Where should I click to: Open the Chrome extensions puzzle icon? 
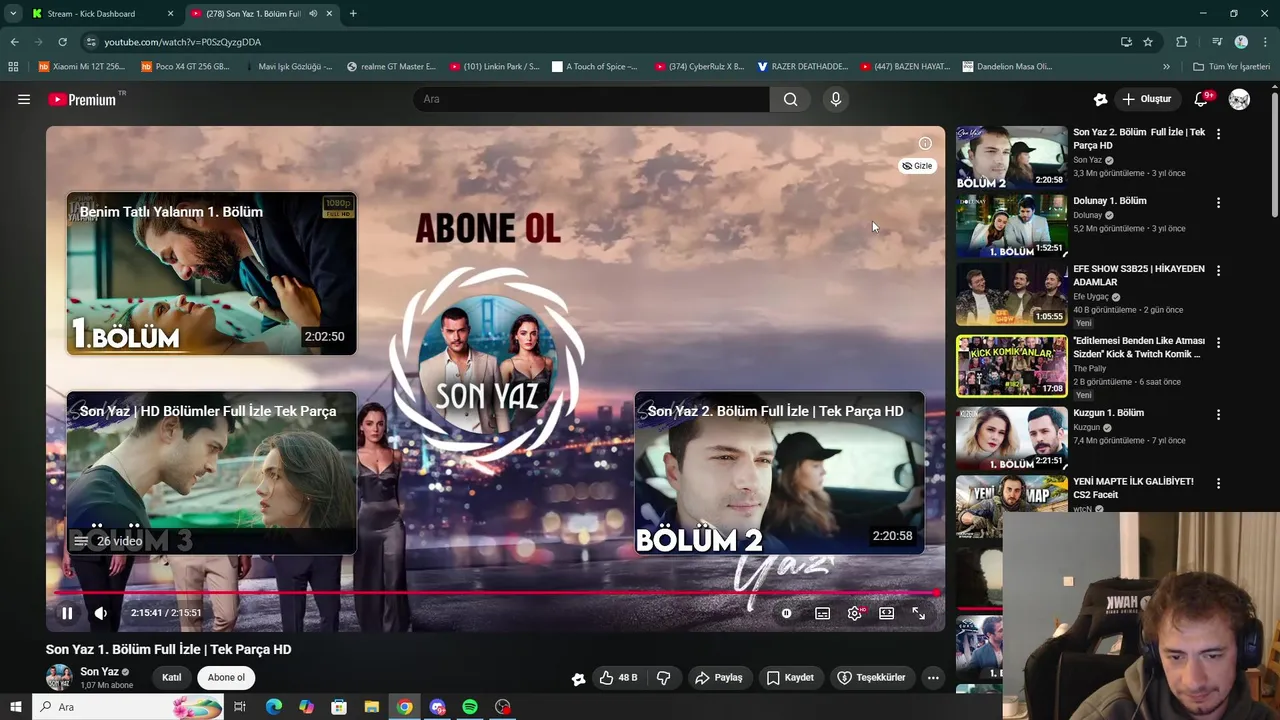[x=1181, y=42]
